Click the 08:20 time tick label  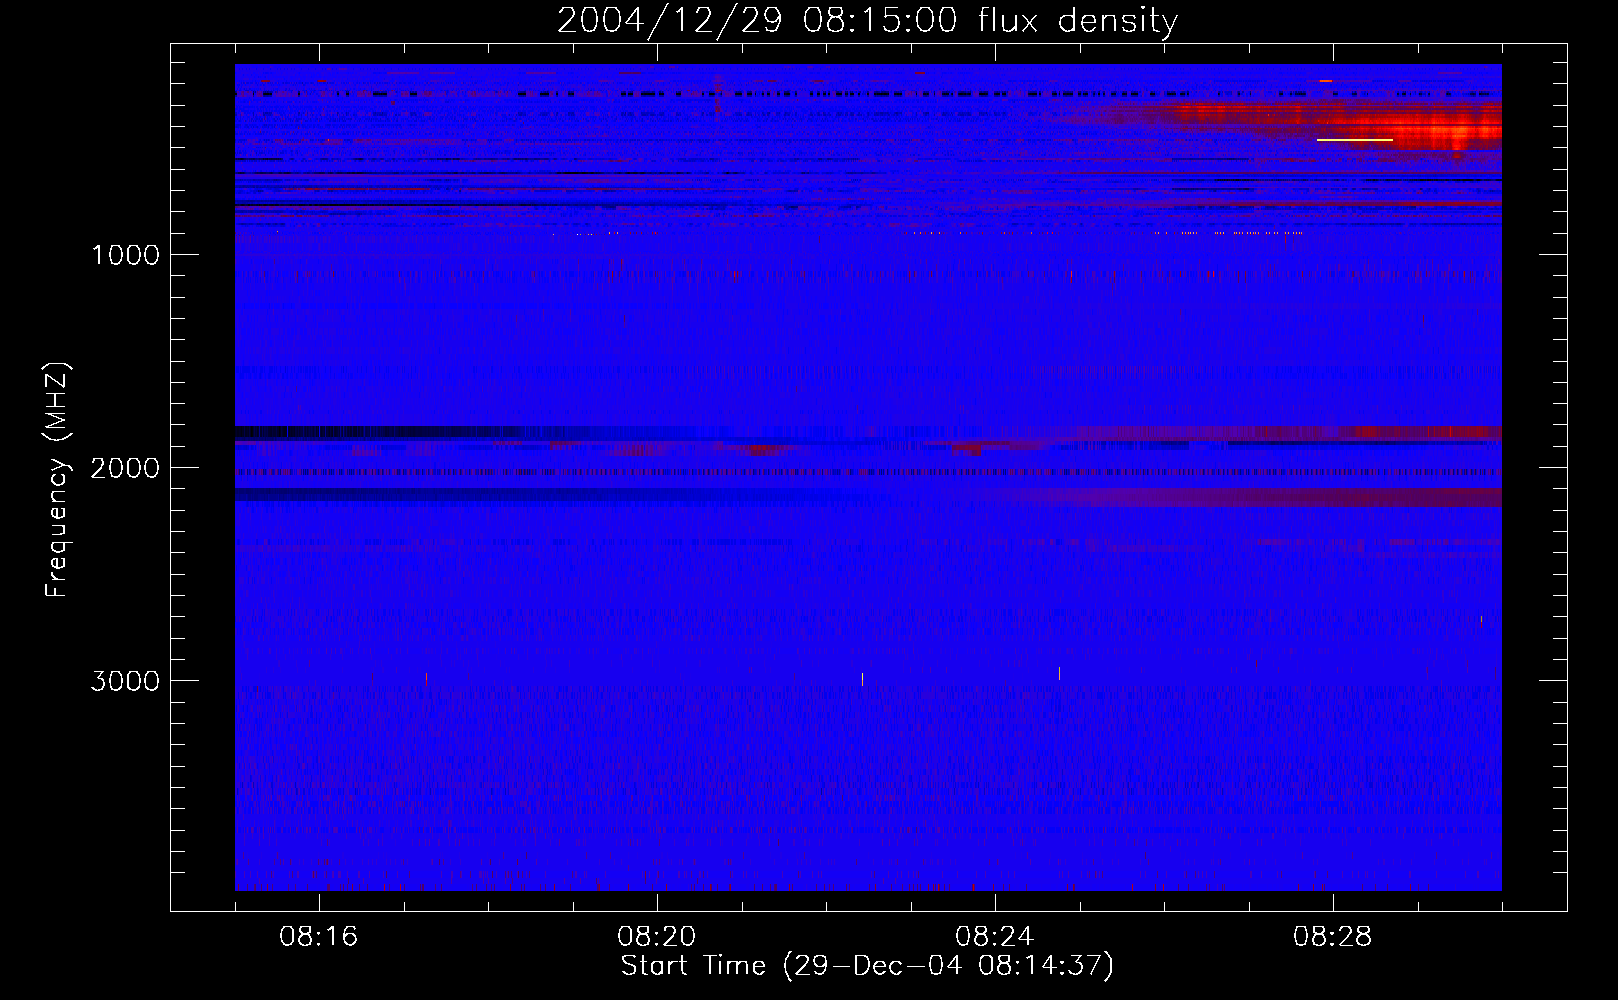tap(657, 937)
